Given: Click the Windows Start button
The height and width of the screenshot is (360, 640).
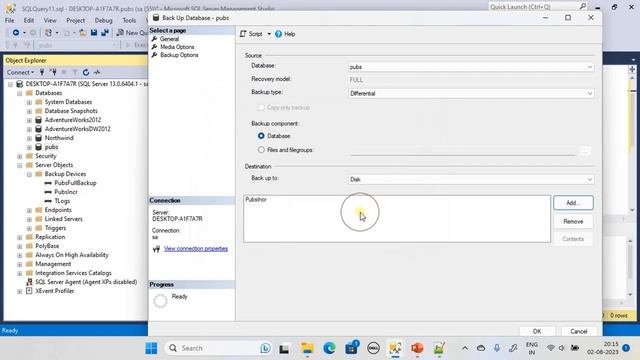Looking at the screenshot, I should tap(151, 348).
